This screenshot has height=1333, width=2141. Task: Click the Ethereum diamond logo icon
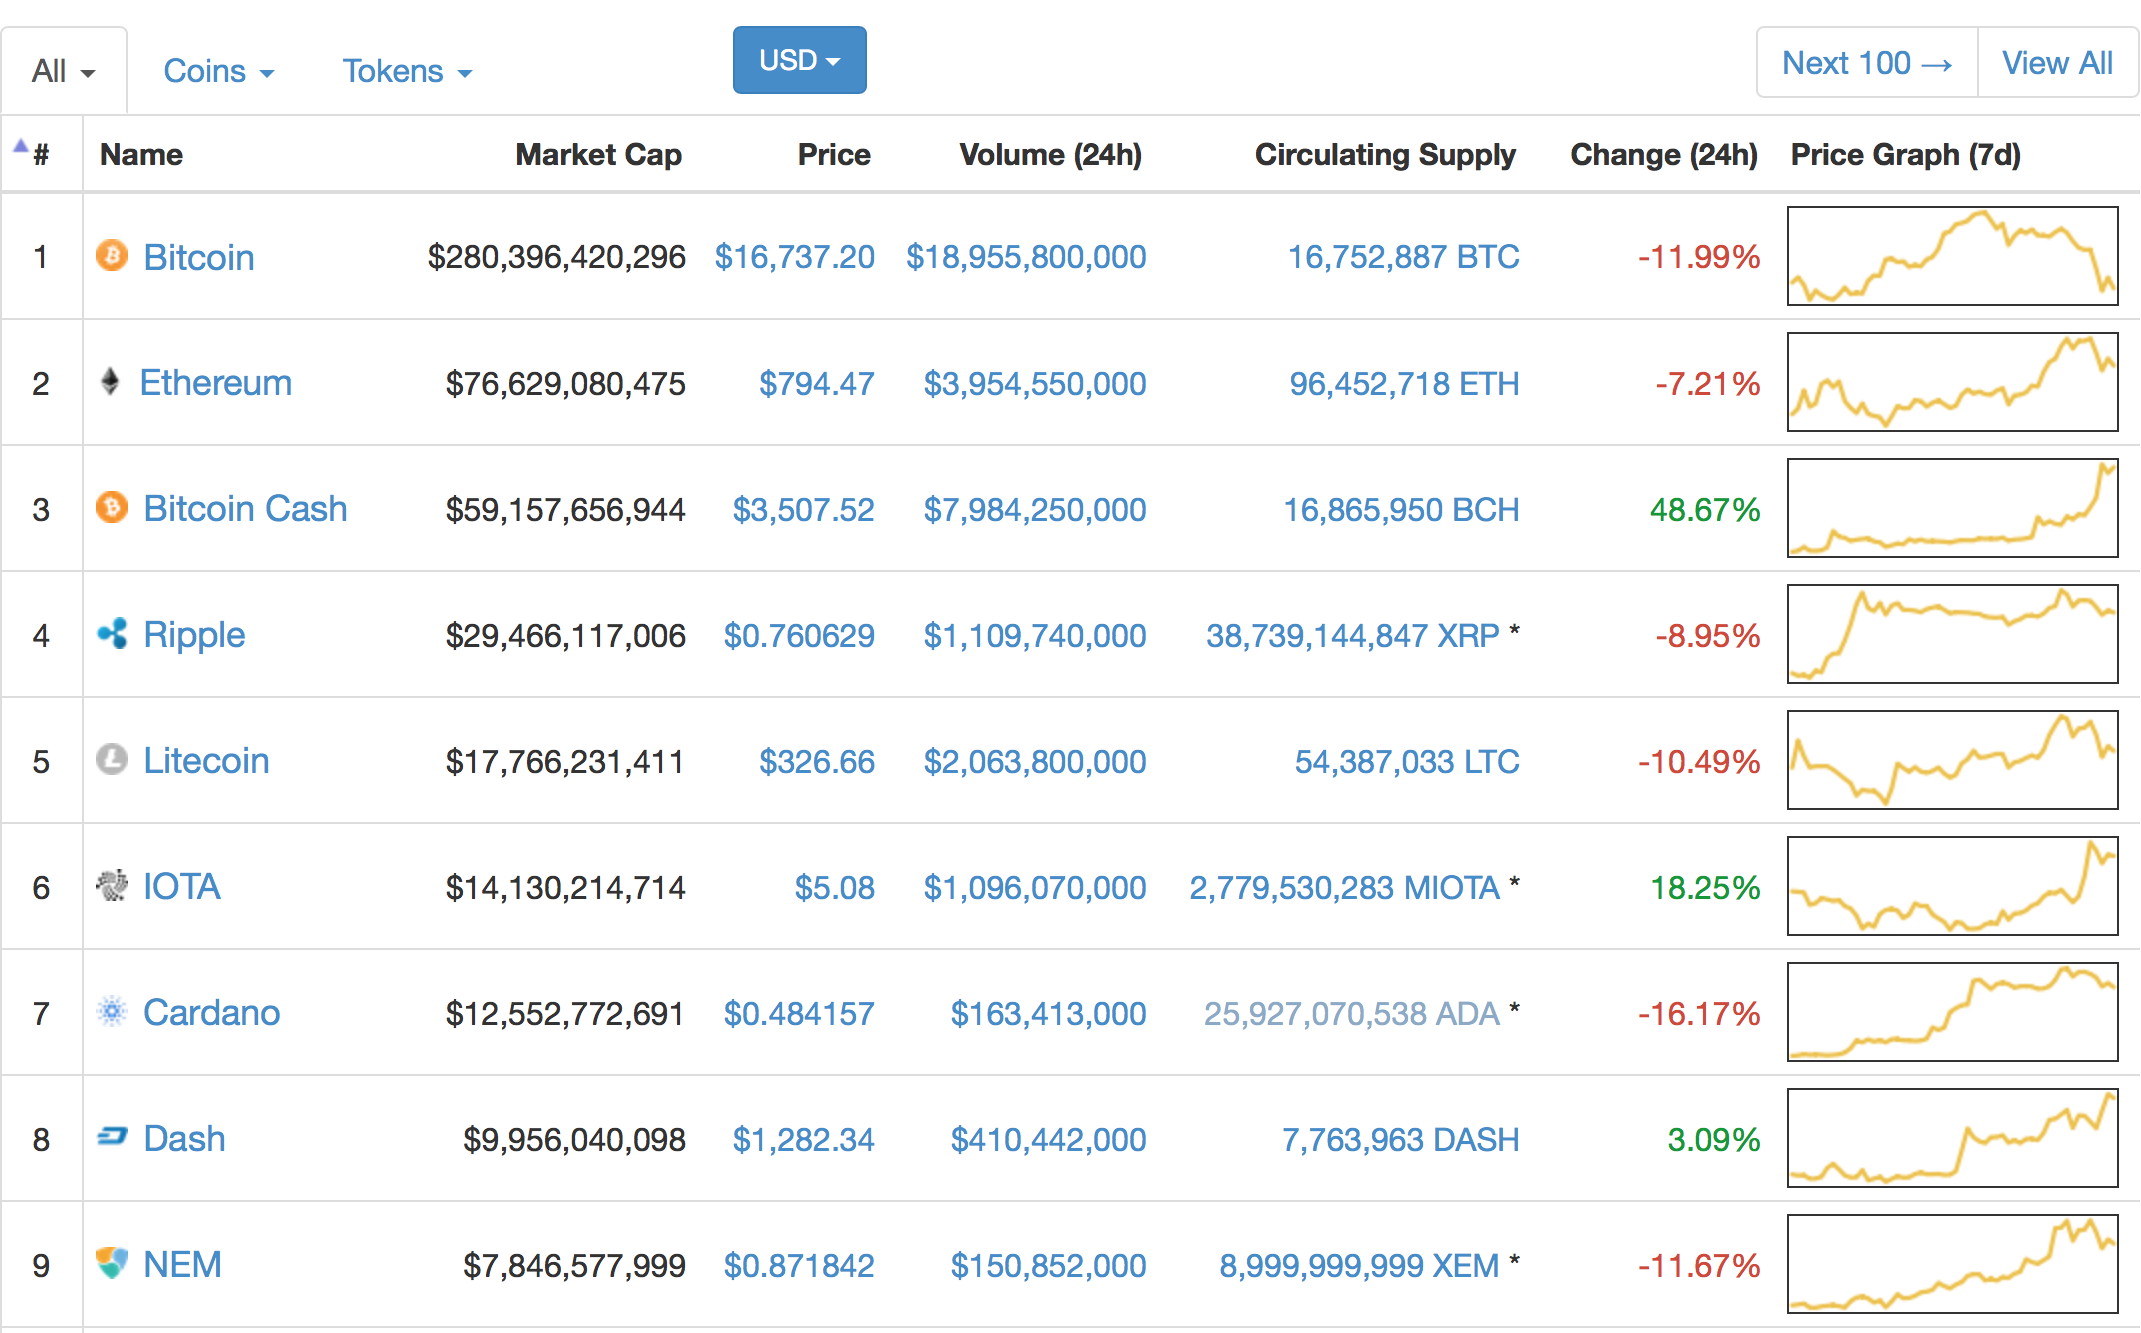click(x=111, y=381)
